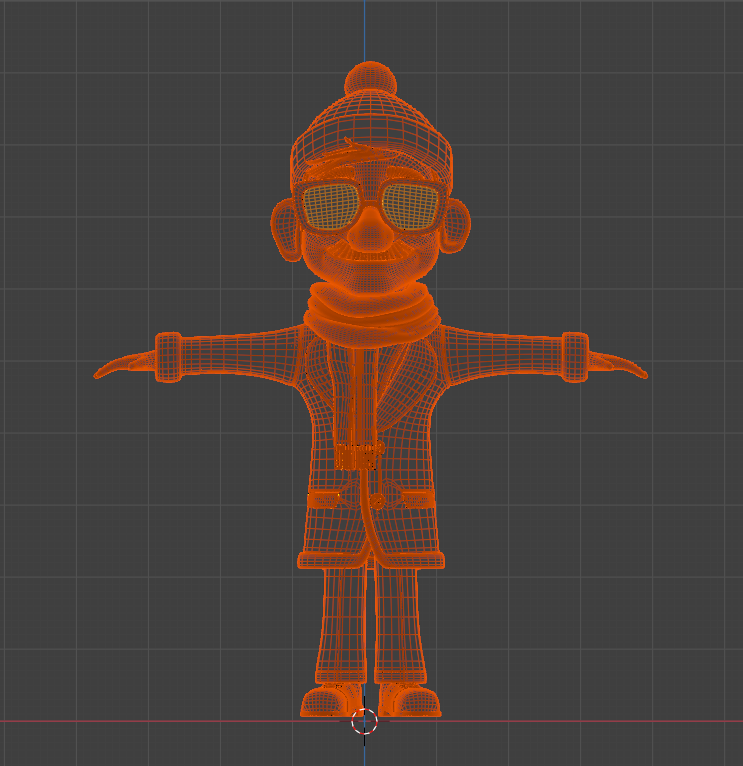This screenshot has height=766, width=743.
Task: Click the 3D cursor between the feet
Action: [365, 722]
